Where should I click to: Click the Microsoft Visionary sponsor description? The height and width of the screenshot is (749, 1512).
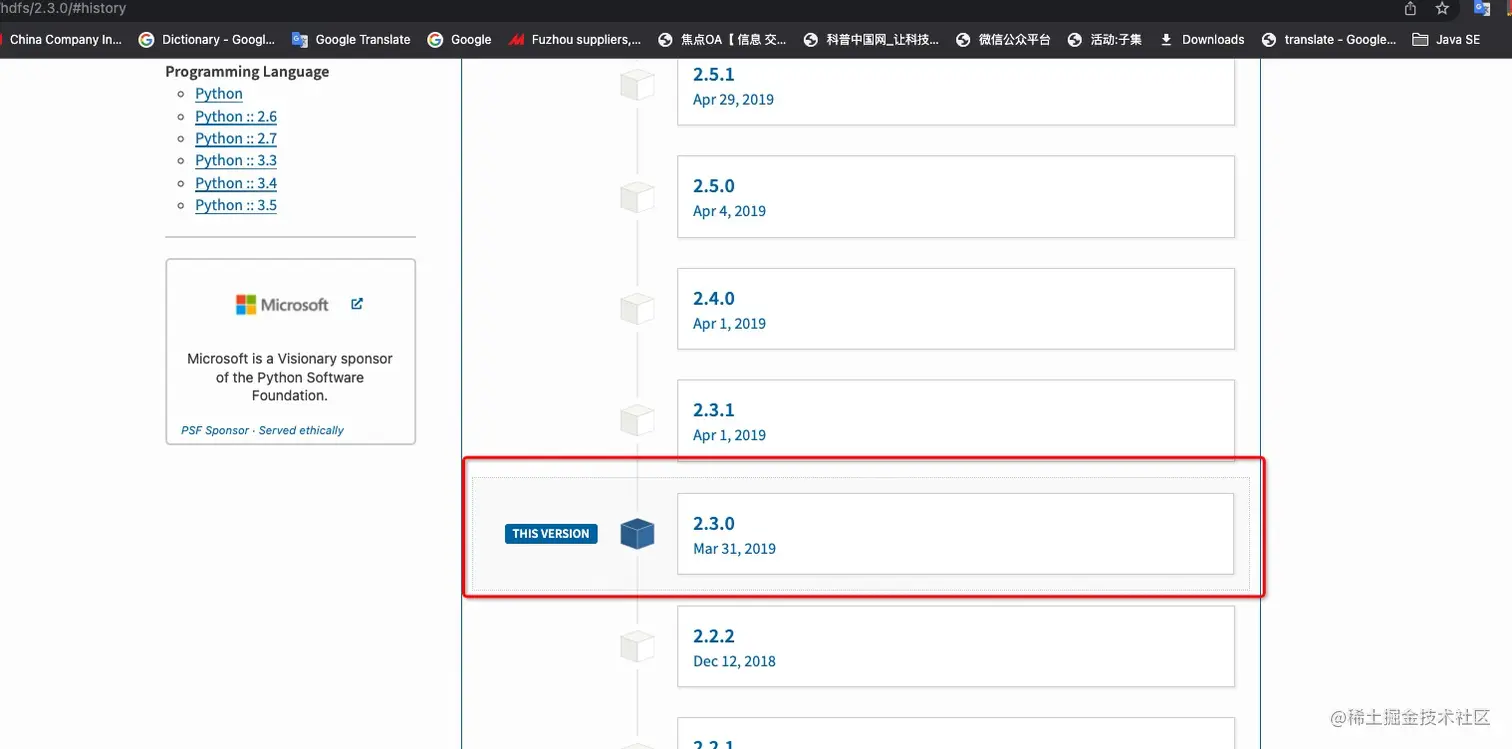click(290, 377)
